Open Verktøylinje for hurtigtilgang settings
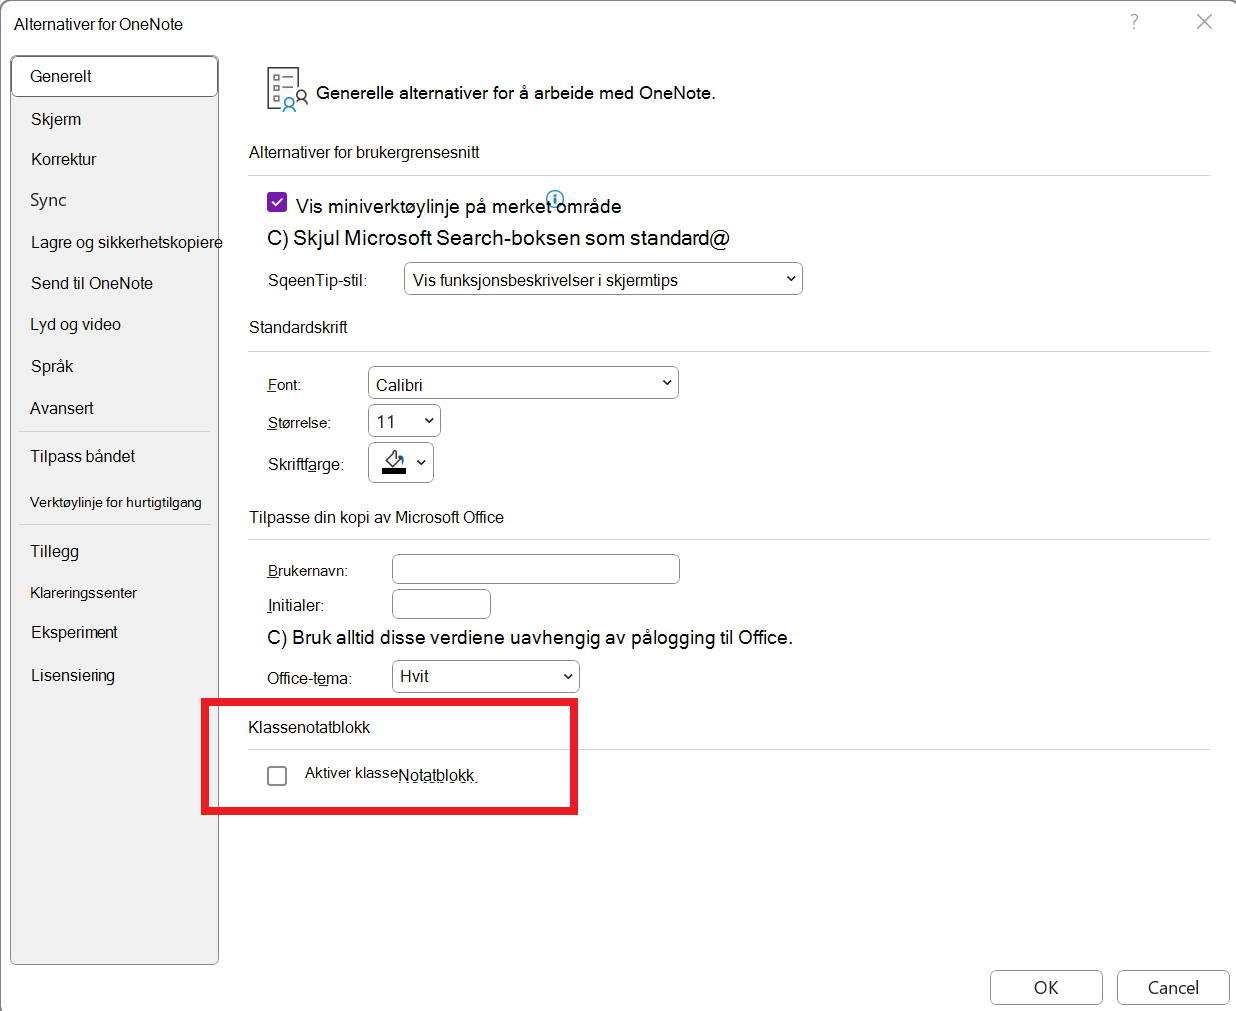This screenshot has width=1236, height=1011. click(116, 502)
